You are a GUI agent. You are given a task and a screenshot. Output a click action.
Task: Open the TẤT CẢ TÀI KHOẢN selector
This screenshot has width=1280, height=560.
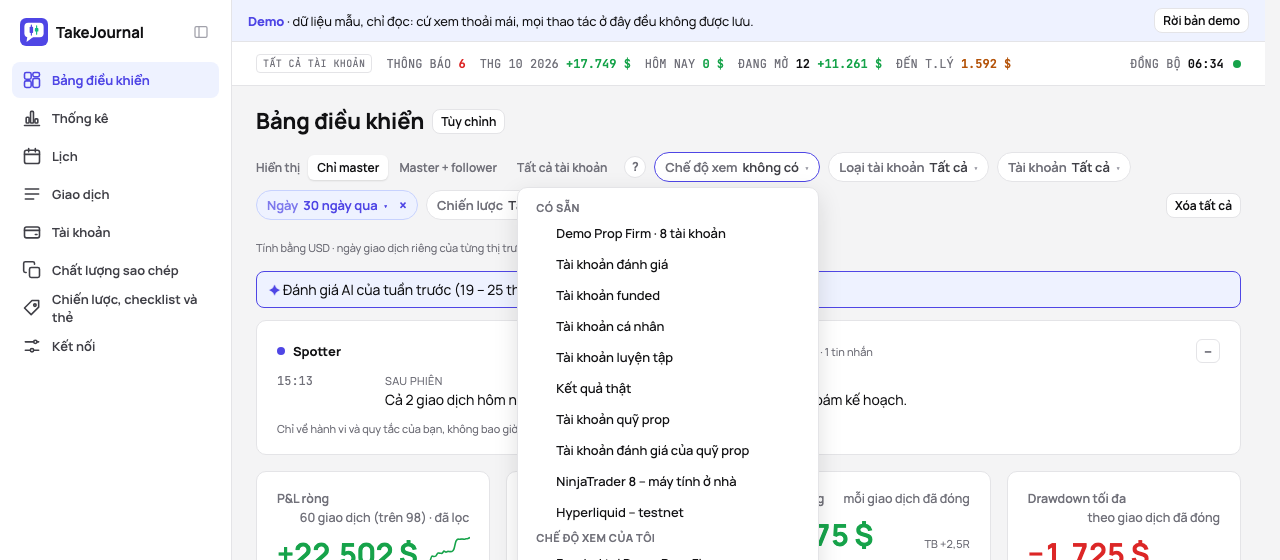coord(314,64)
